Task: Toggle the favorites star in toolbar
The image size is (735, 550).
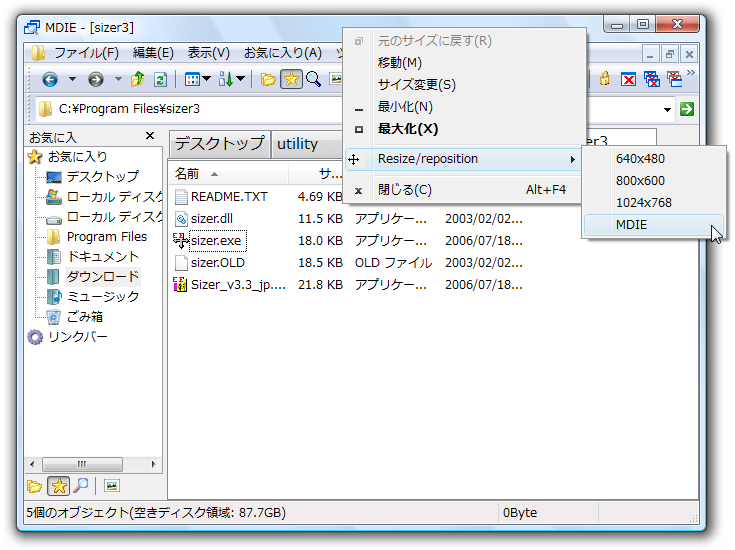Action: tap(291, 79)
